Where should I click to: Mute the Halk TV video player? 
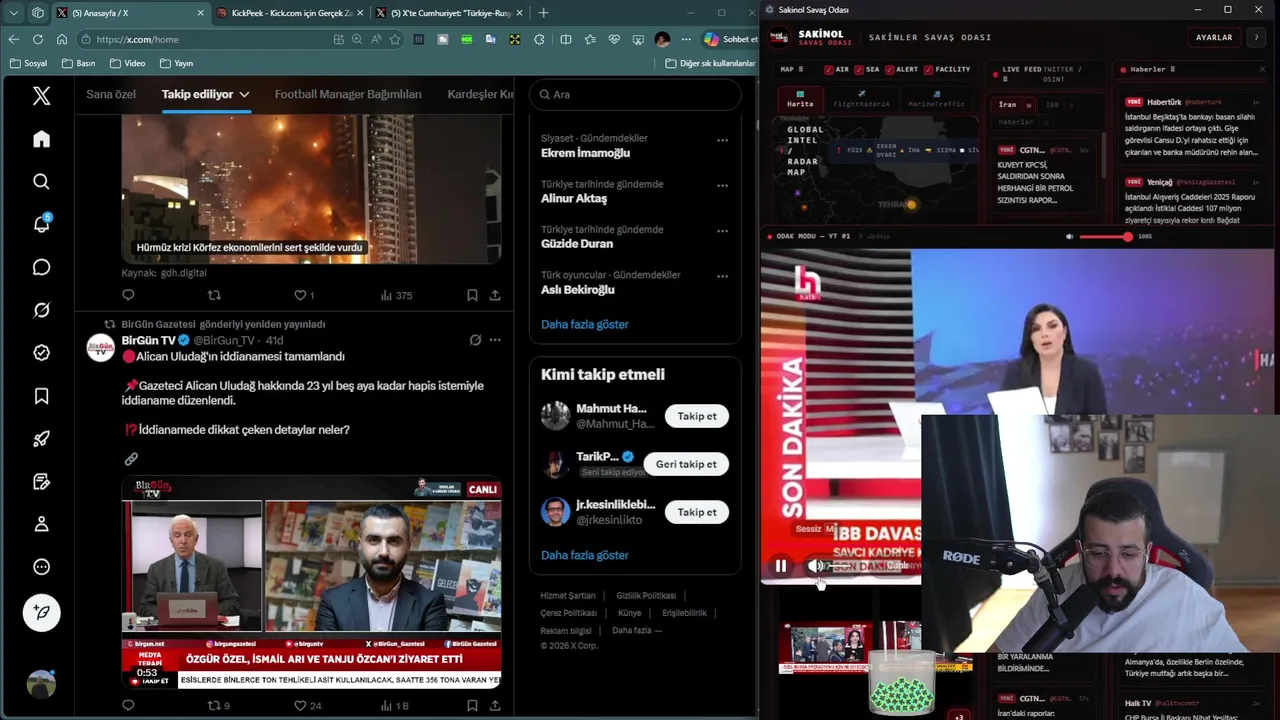[815, 566]
